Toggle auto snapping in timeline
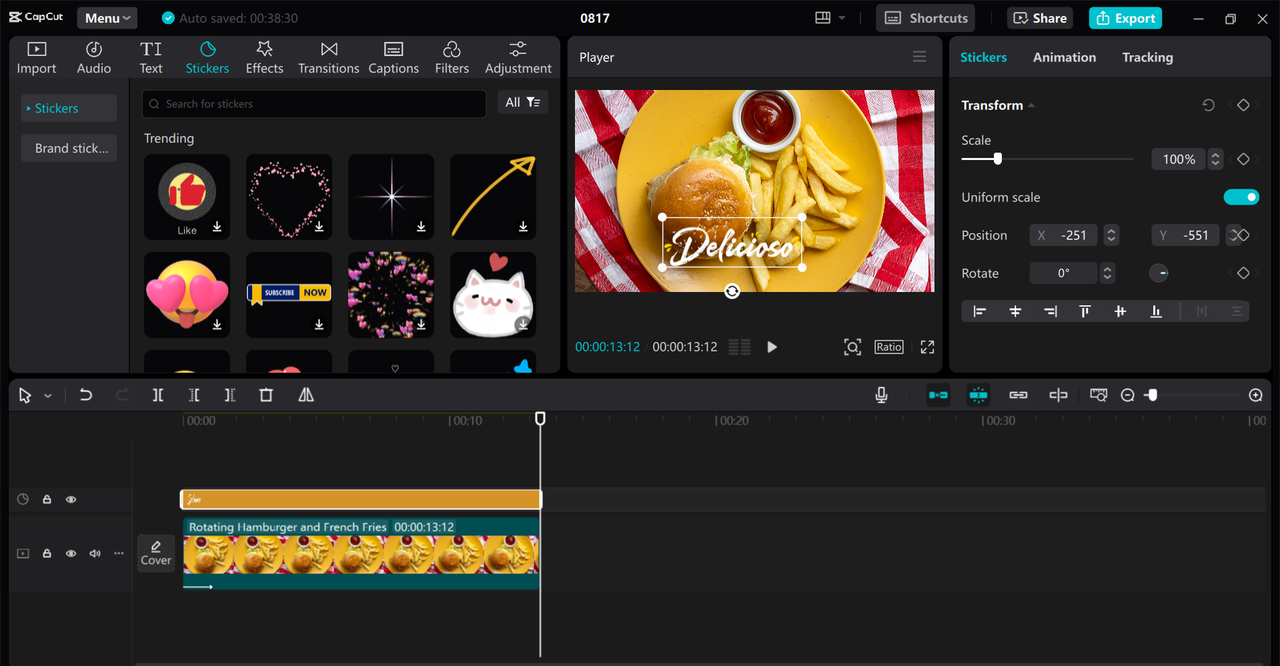The width and height of the screenshot is (1280, 666). [x=978, y=395]
